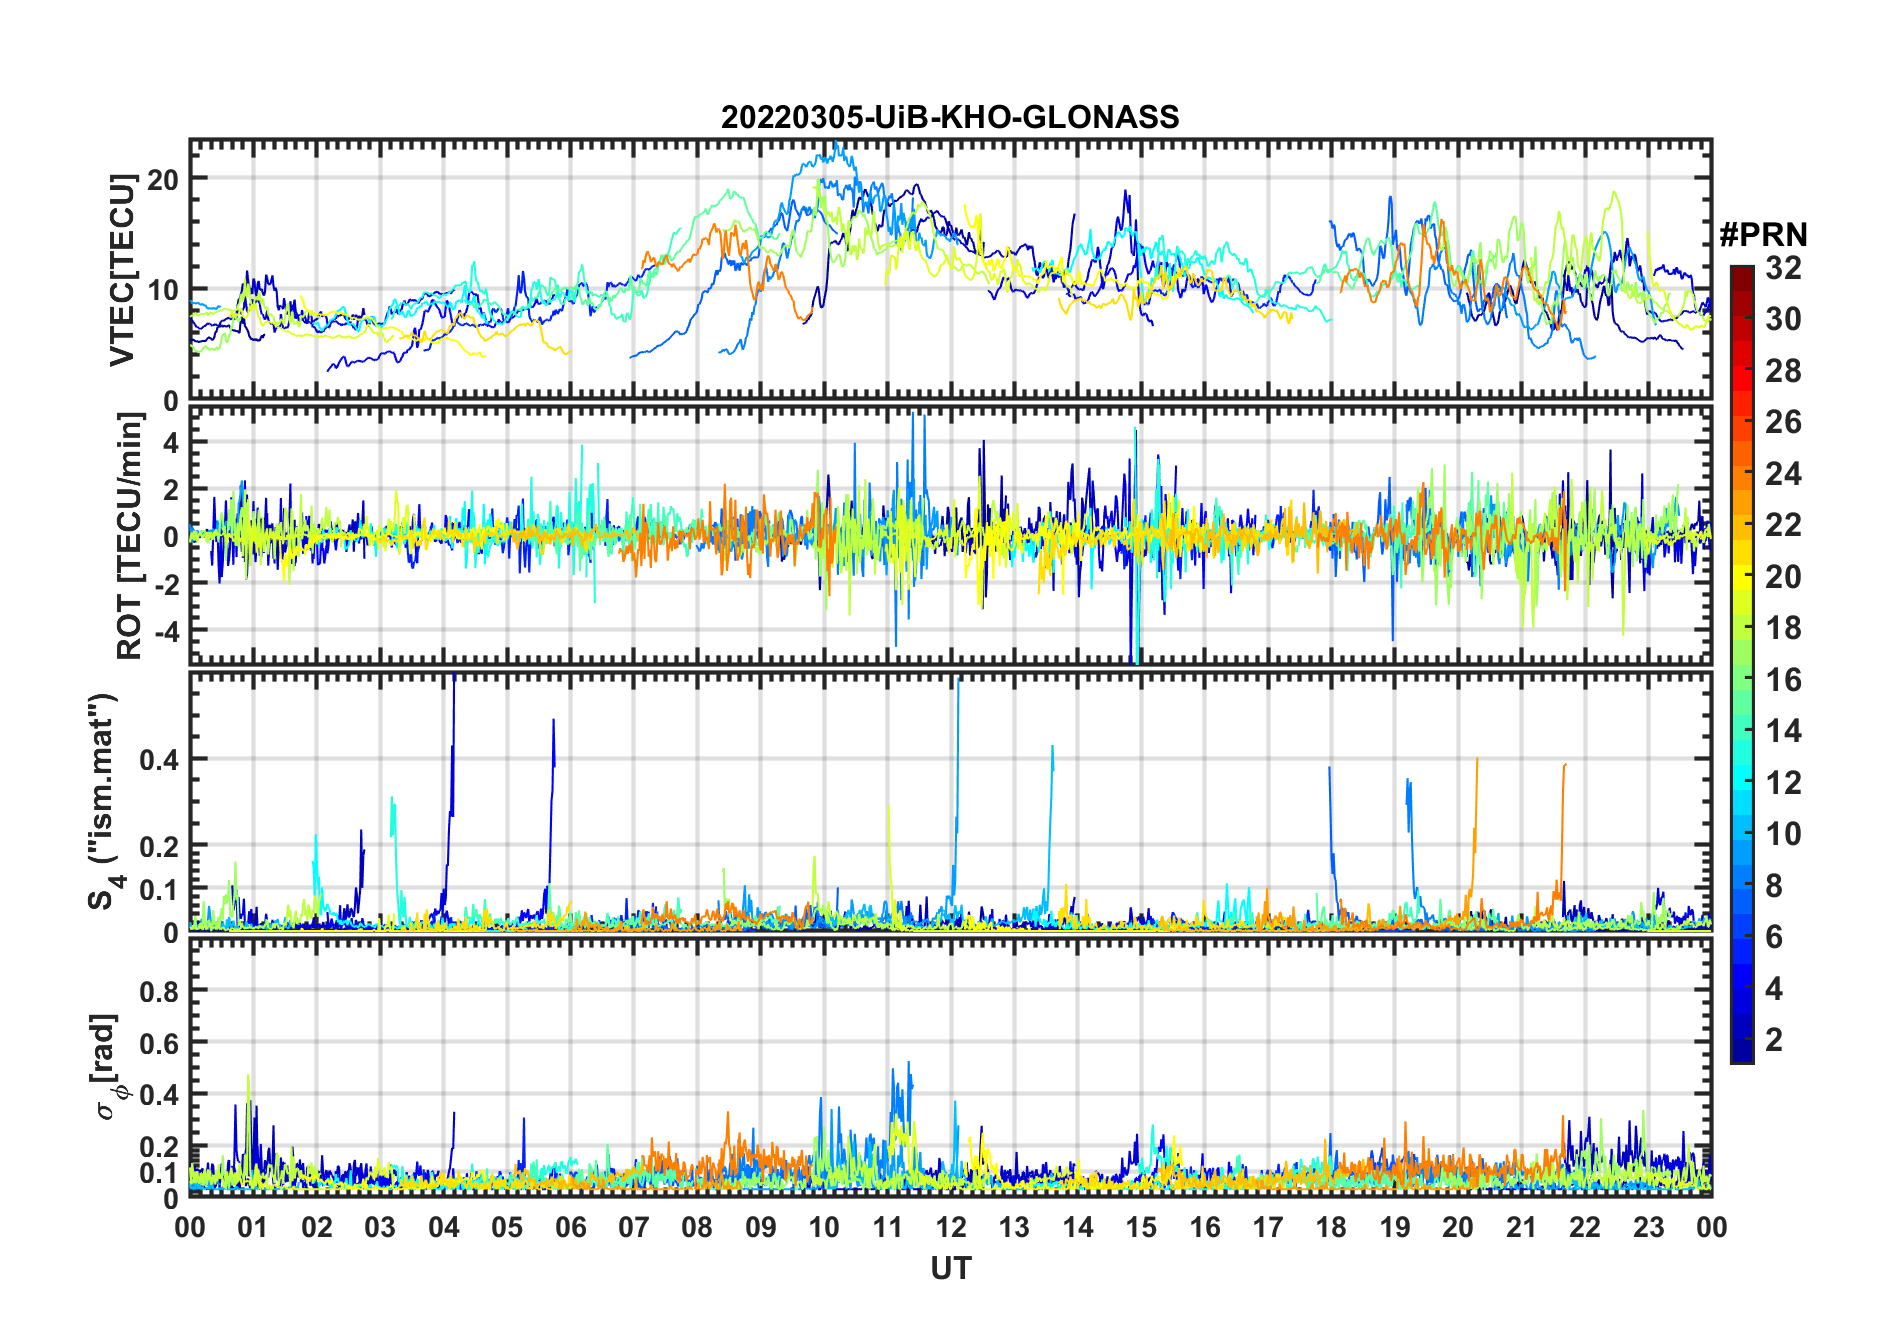The image size is (1902, 1330).
Task: Click x-axis tick label 21
Action: (1521, 1227)
